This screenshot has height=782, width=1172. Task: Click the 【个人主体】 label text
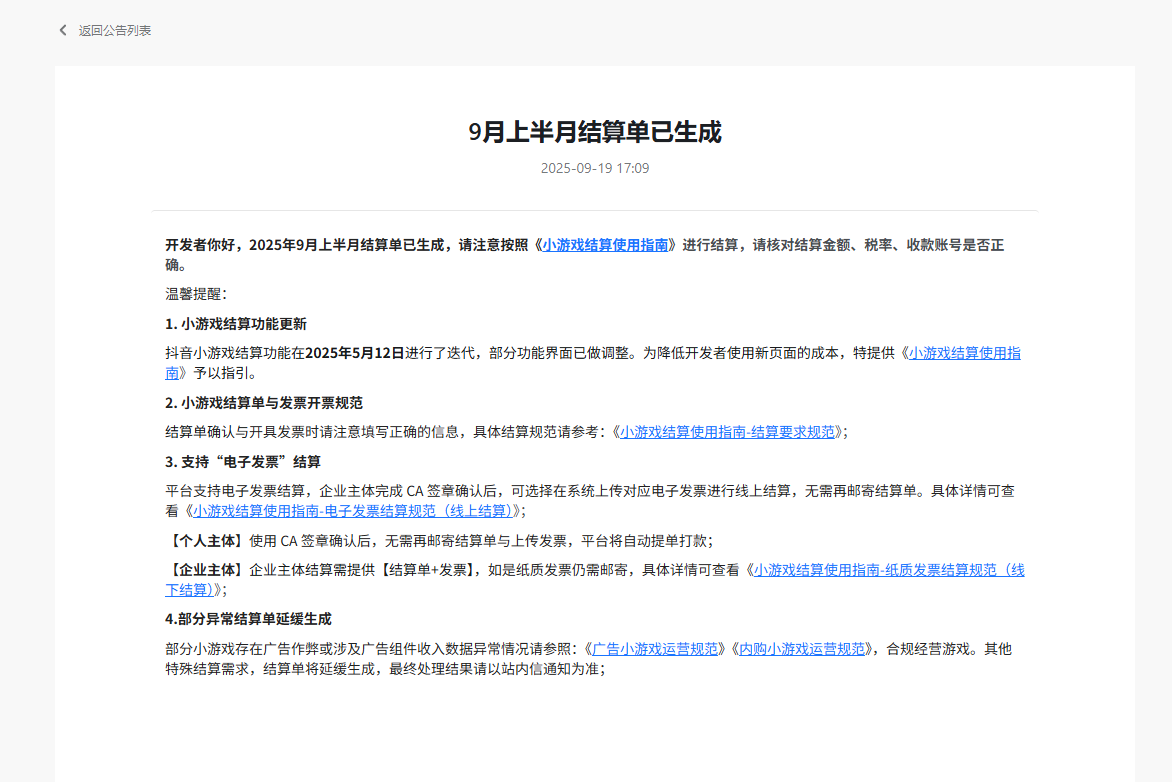tap(205, 541)
